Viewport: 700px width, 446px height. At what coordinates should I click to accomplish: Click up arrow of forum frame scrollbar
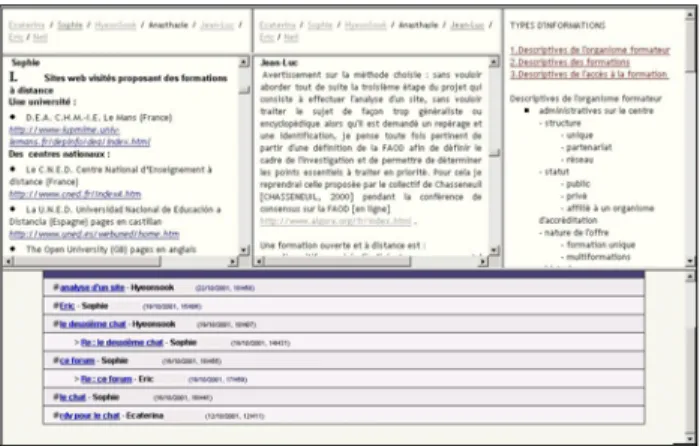click(690, 277)
